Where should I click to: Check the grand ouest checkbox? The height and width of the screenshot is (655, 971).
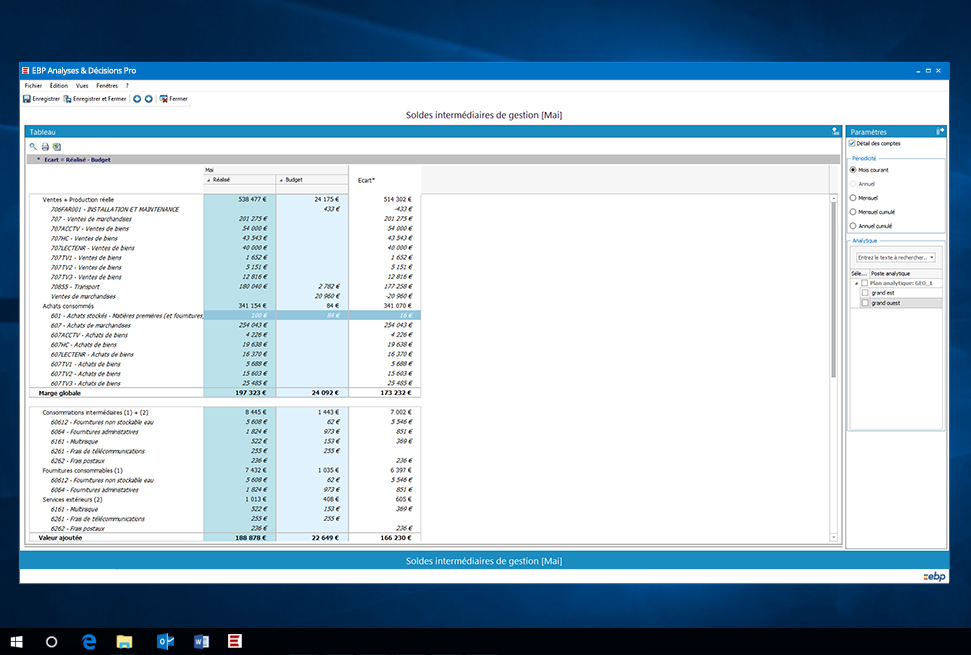tap(865, 303)
